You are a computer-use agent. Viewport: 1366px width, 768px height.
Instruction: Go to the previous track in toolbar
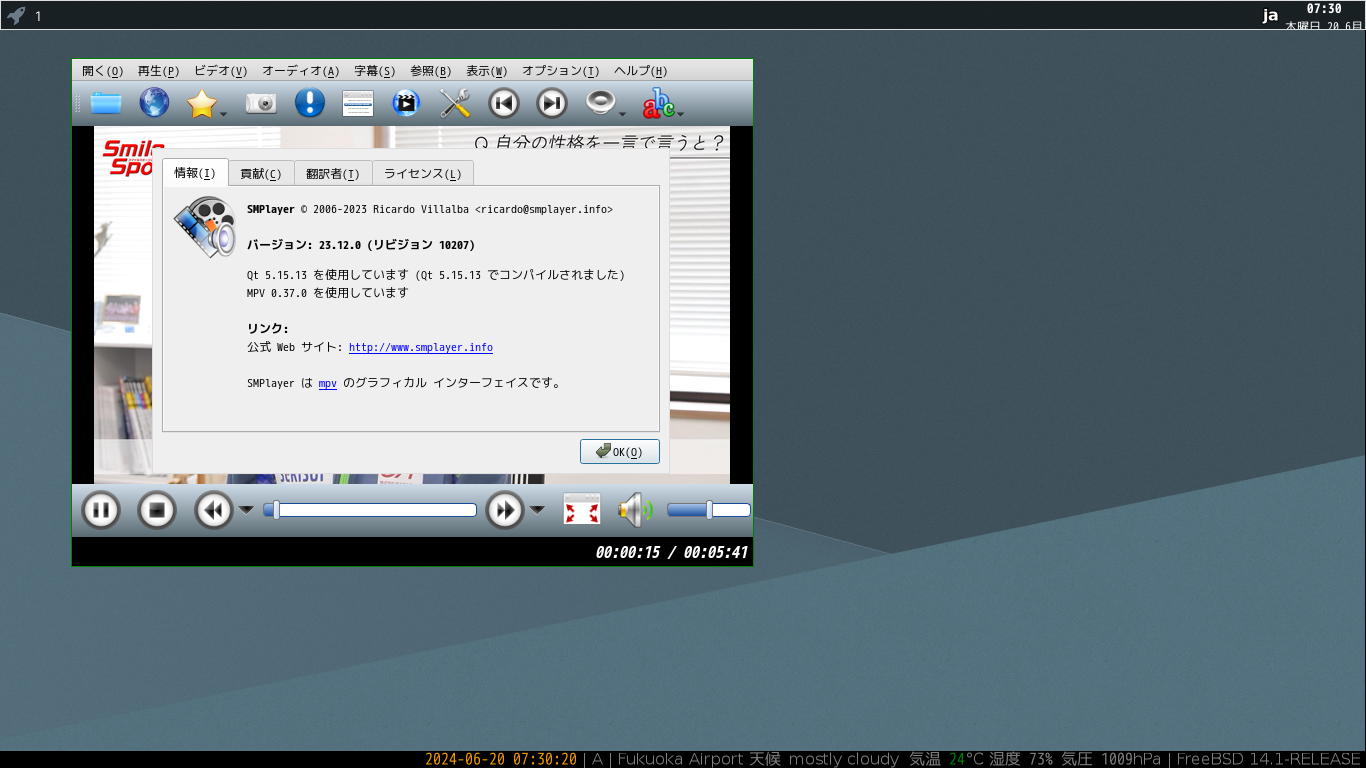point(504,103)
